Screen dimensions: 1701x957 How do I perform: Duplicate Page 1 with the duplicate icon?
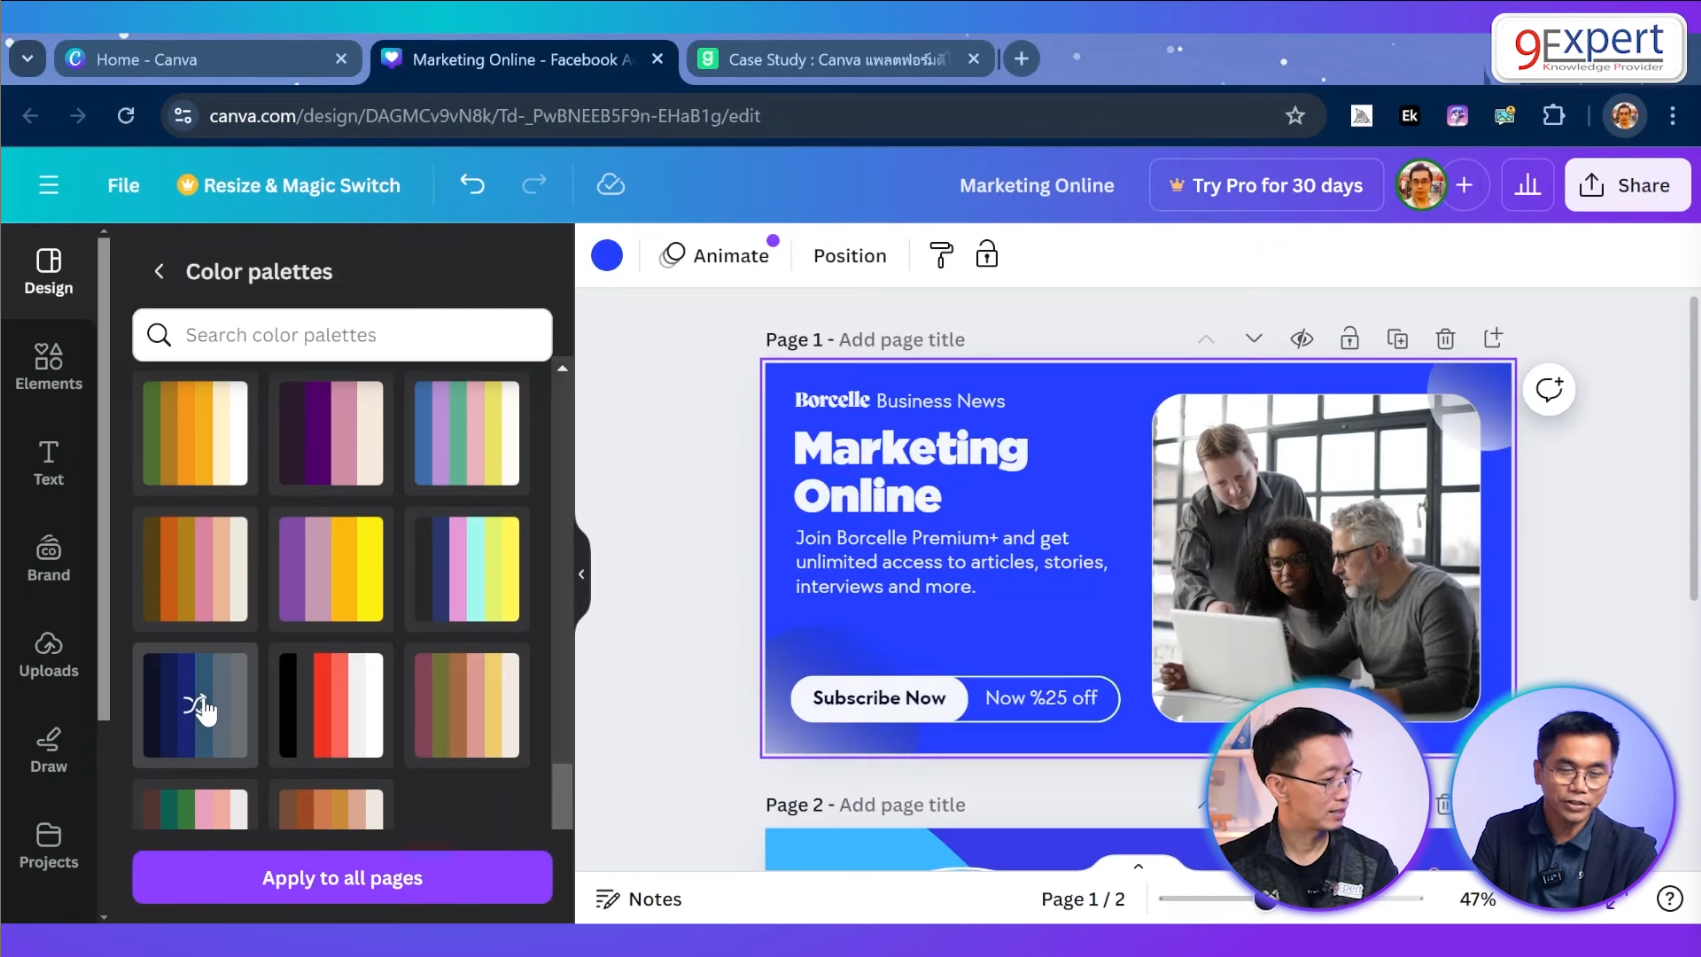point(1397,339)
